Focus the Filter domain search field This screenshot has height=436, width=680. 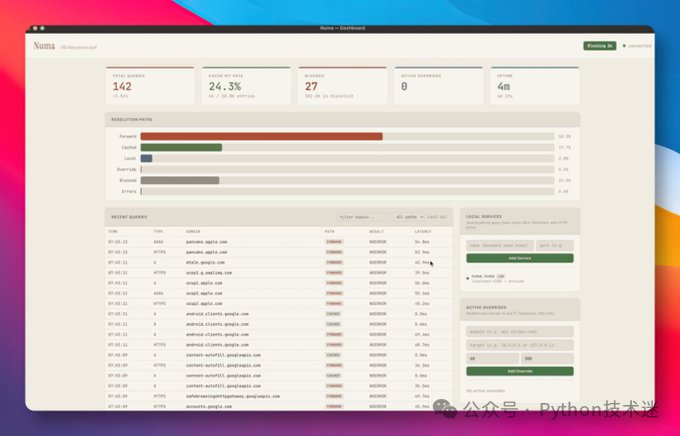point(363,217)
